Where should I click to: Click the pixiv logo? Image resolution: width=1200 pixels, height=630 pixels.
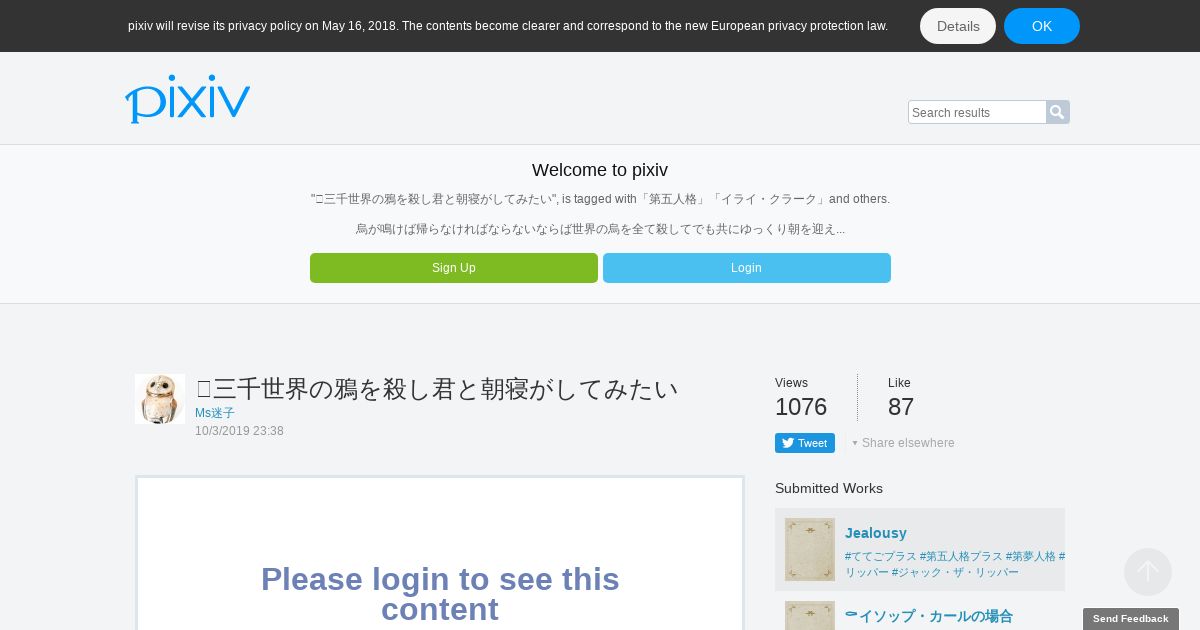(187, 99)
